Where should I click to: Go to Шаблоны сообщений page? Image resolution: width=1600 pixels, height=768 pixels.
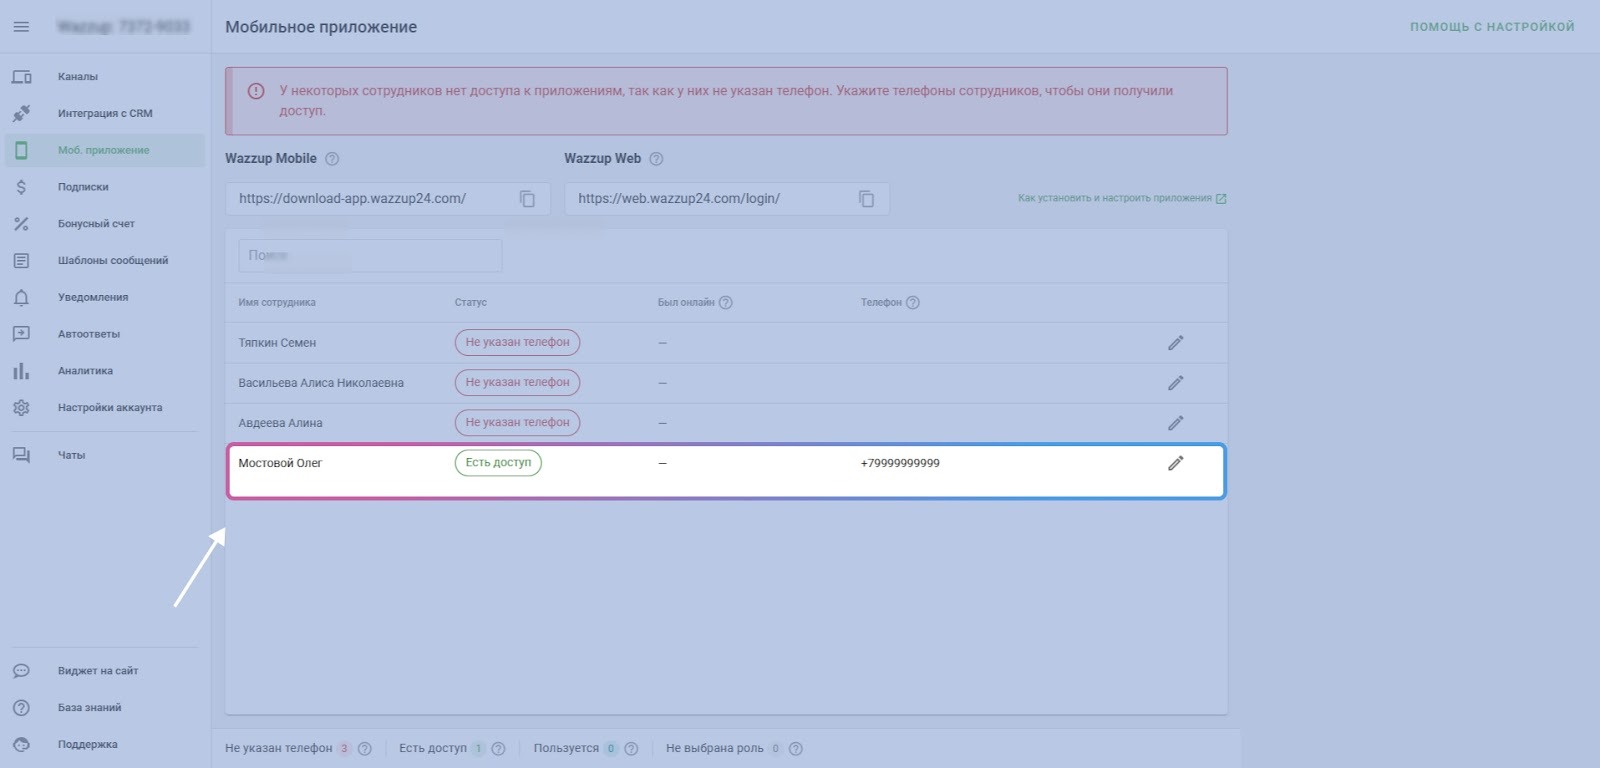[x=113, y=261]
